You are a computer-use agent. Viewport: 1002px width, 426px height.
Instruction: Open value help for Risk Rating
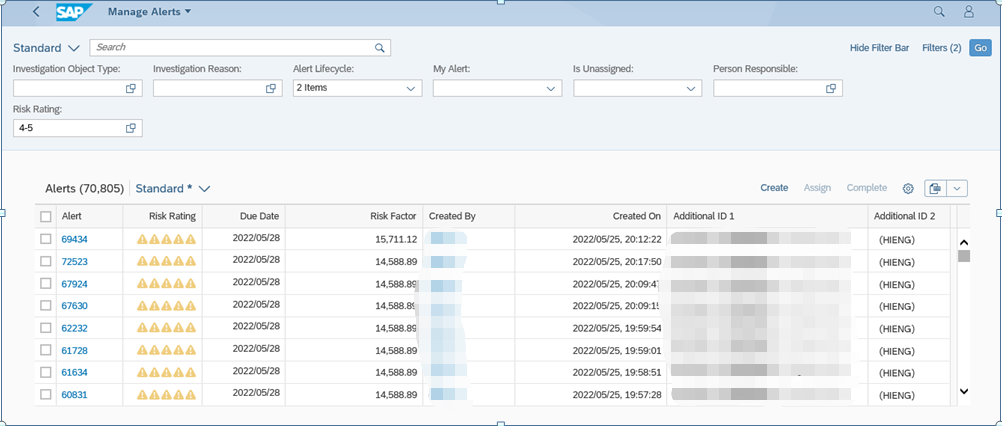[131, 128]
